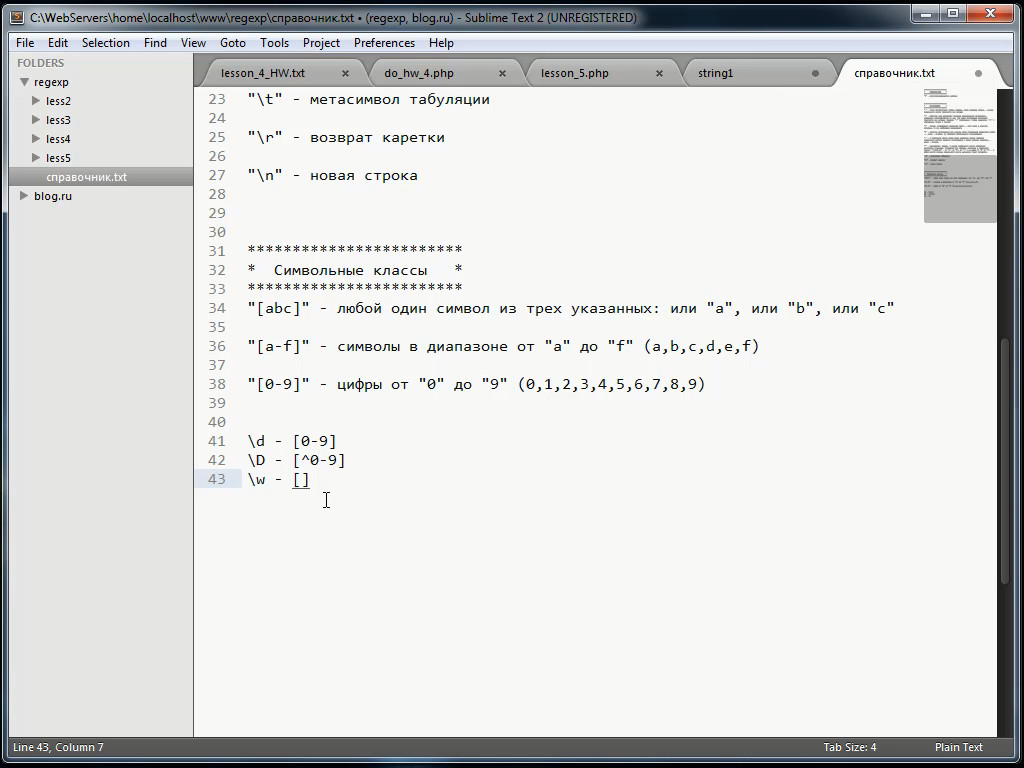Switch to the lesson_4_HW.txt tab
The width and height of the screenshot is (1024, 768).
(x=263, y=73)
